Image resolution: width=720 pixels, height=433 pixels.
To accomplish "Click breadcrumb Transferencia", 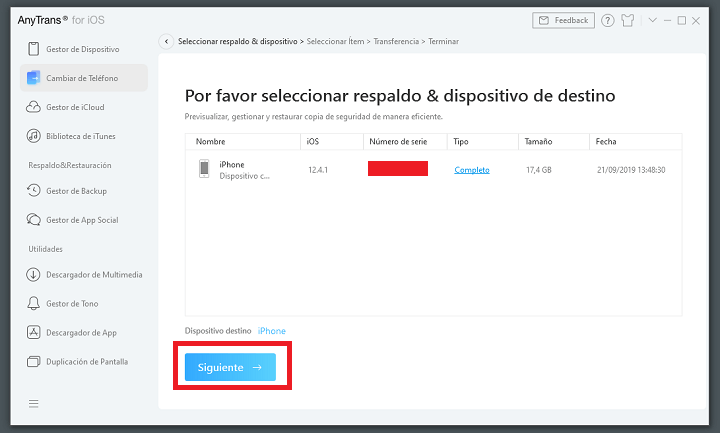I will tap(396, 41).
